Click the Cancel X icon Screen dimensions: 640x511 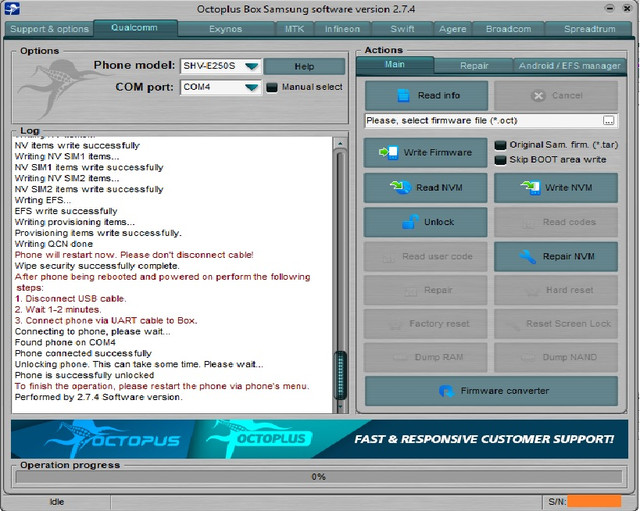click(538, 96)
